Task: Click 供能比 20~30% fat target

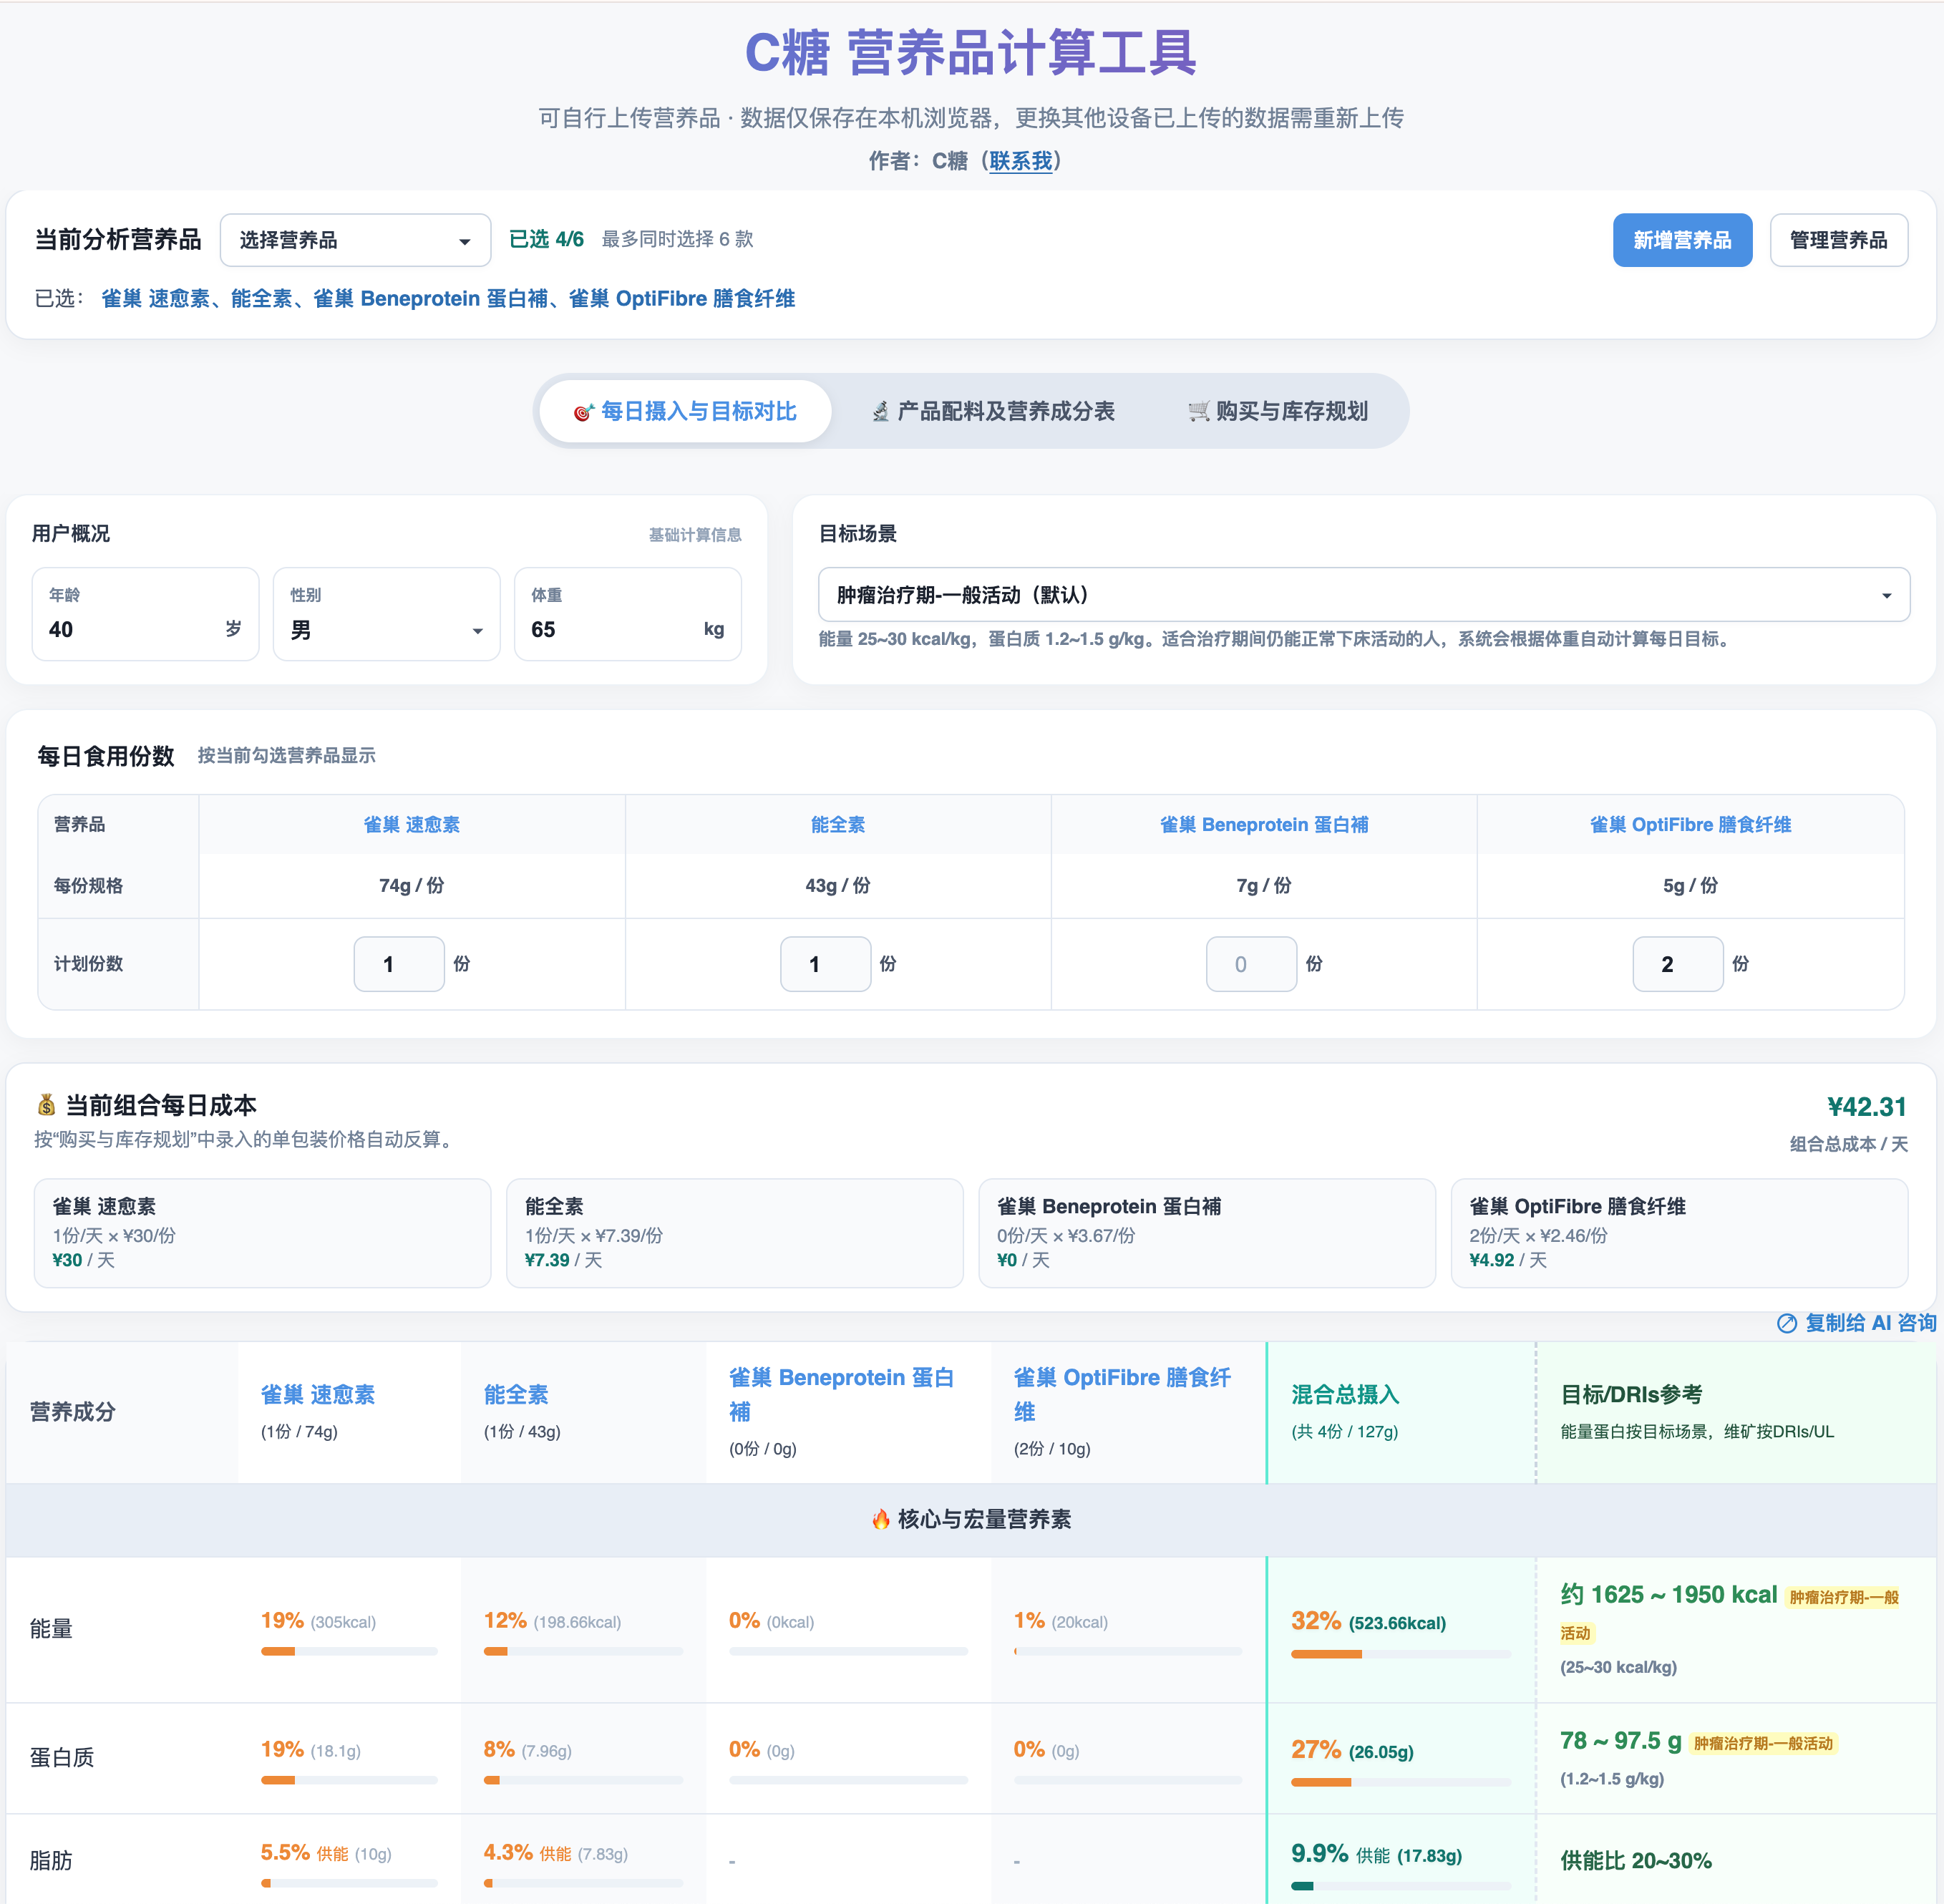Action: pyautogui.click(x=1636, y=1861)
